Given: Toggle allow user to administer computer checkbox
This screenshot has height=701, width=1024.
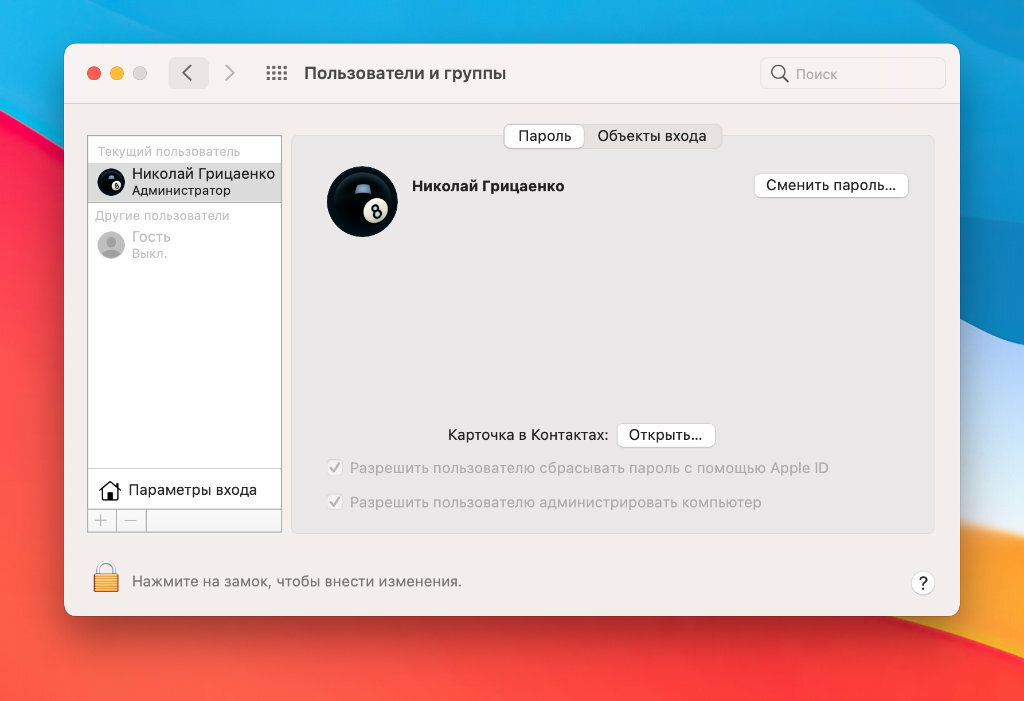Looking at the screenshot, I should click(x=335, y=502).
